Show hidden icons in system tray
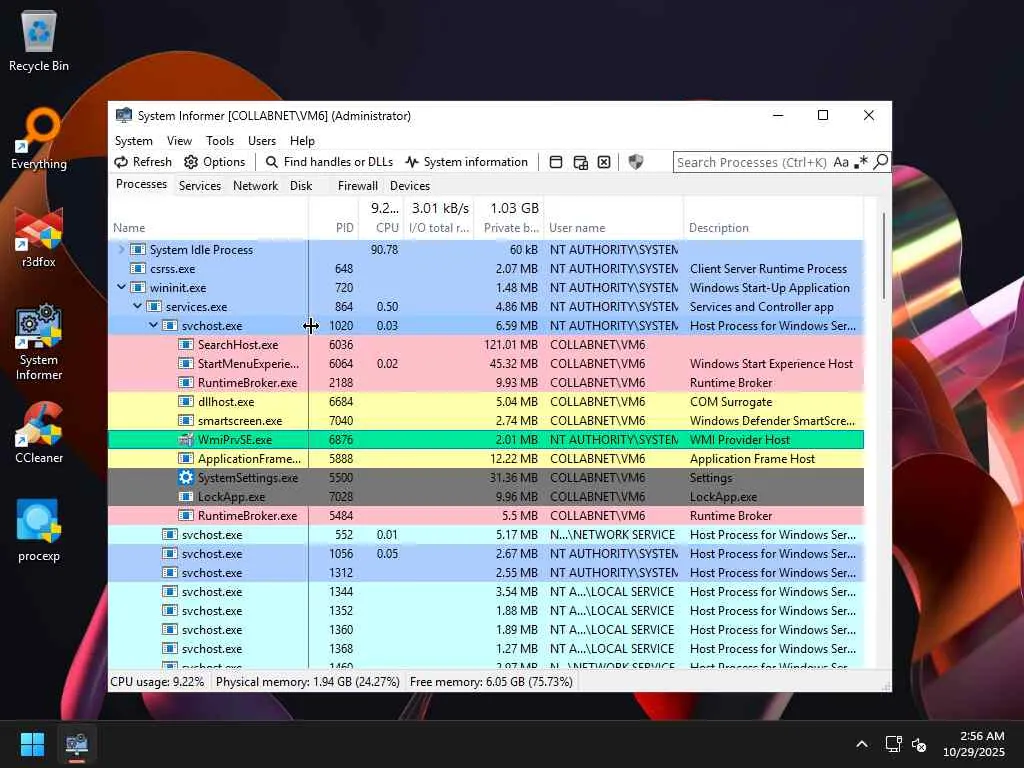1024x768 pixels. pos(862,744)
